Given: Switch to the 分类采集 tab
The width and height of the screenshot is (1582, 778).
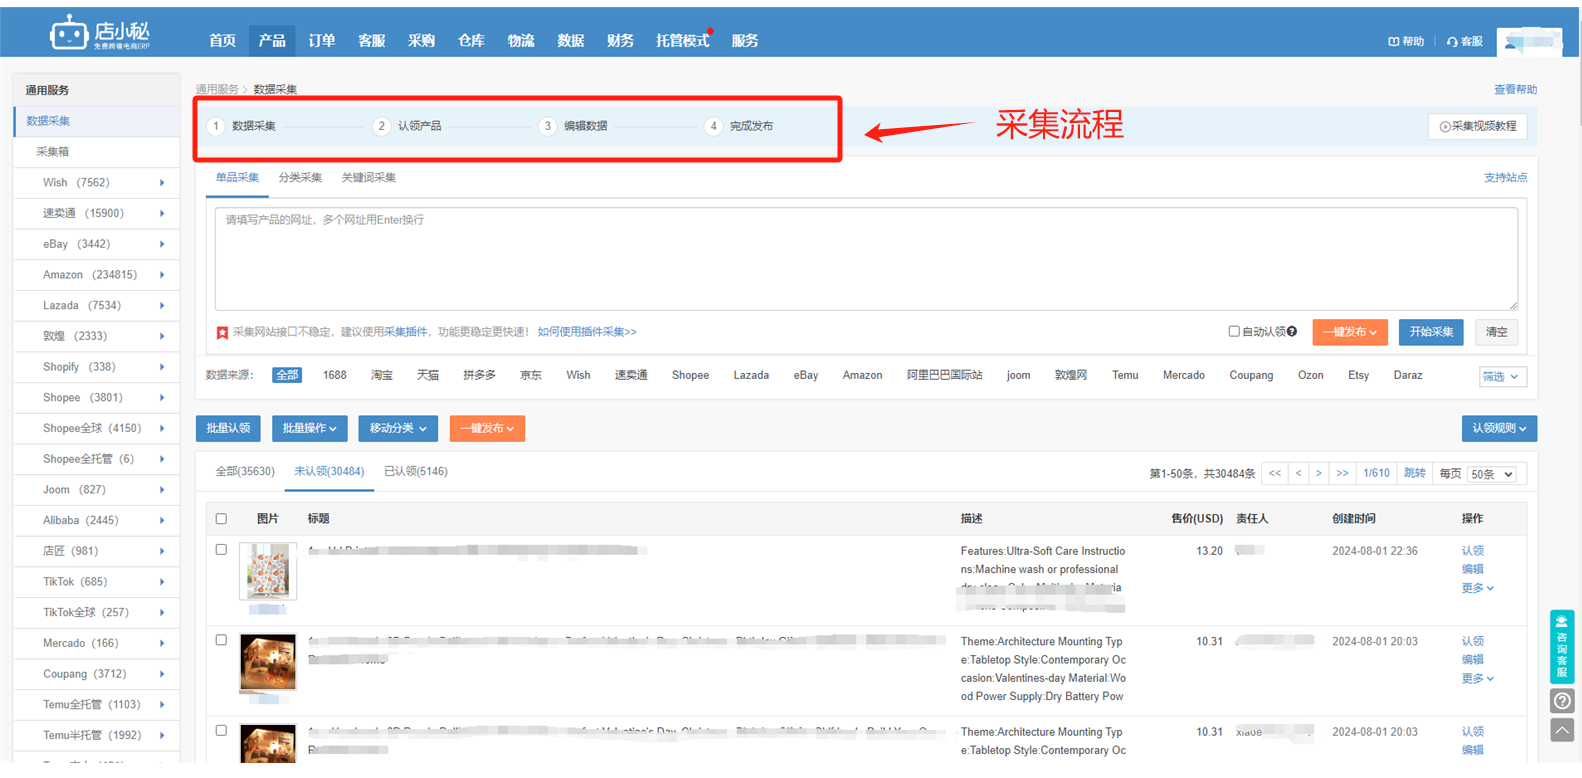Looking at the screenshot, I should tap(300, 178).
